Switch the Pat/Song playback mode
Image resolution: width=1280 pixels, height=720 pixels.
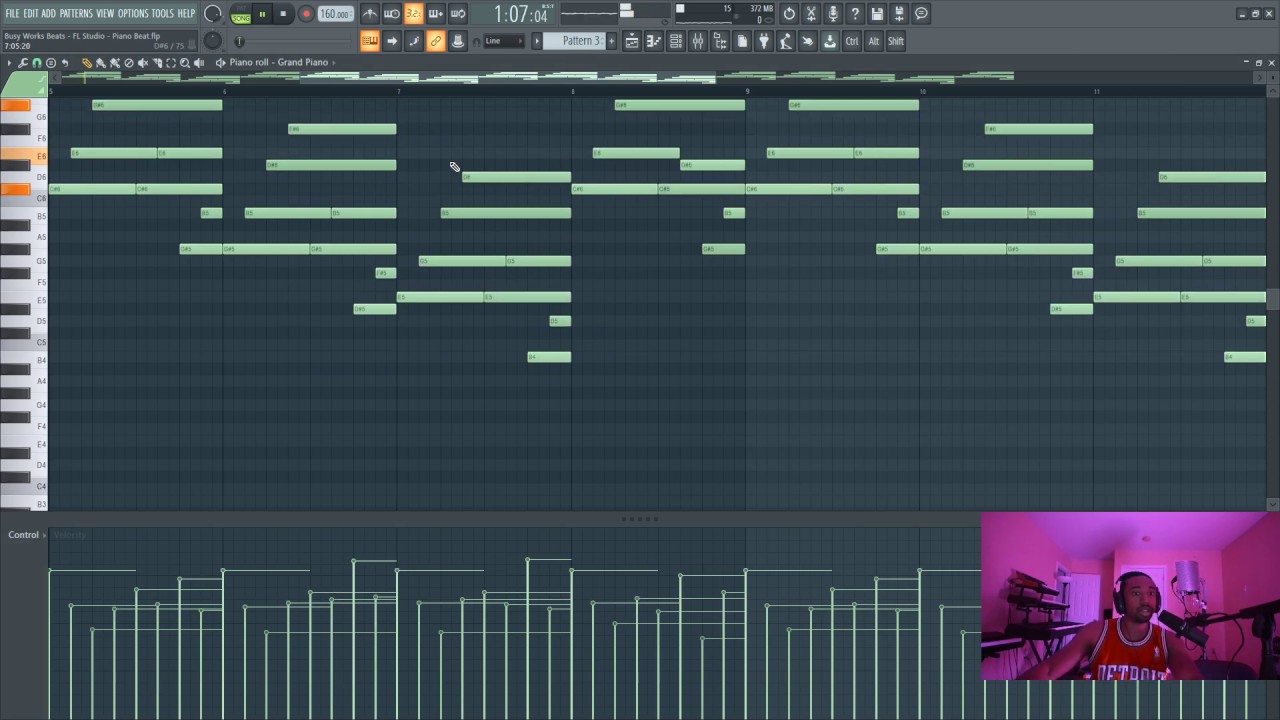coord(241,14)
